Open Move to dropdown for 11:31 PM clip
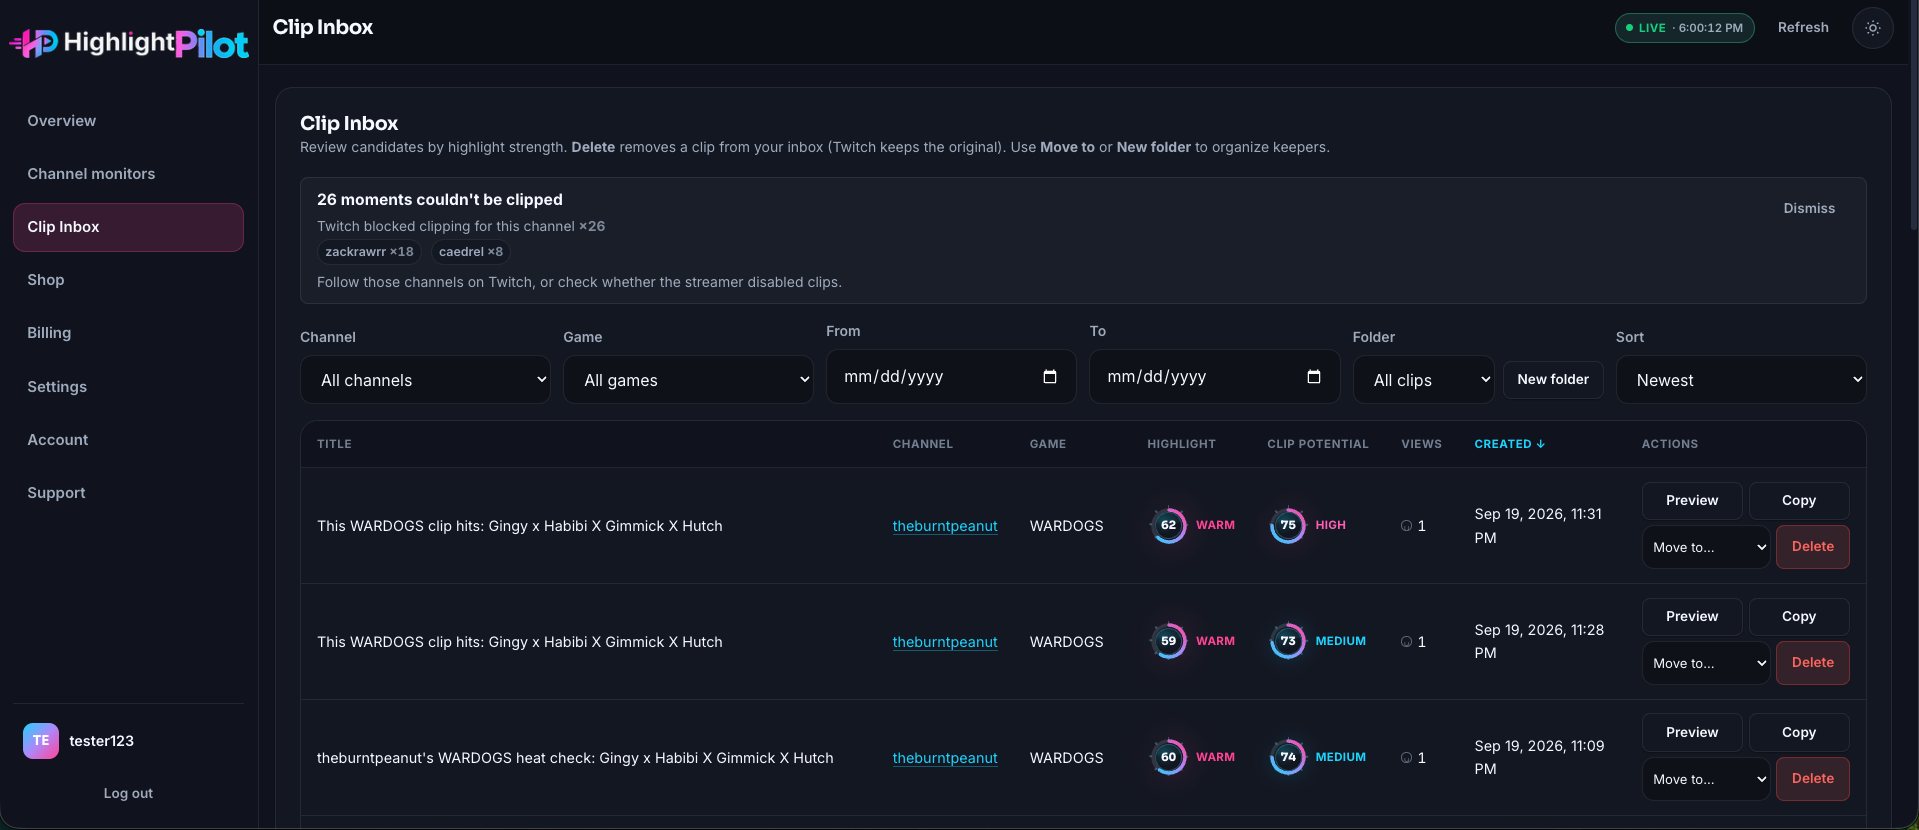This screenshot has height=830, width=1919. point(1705,547)
